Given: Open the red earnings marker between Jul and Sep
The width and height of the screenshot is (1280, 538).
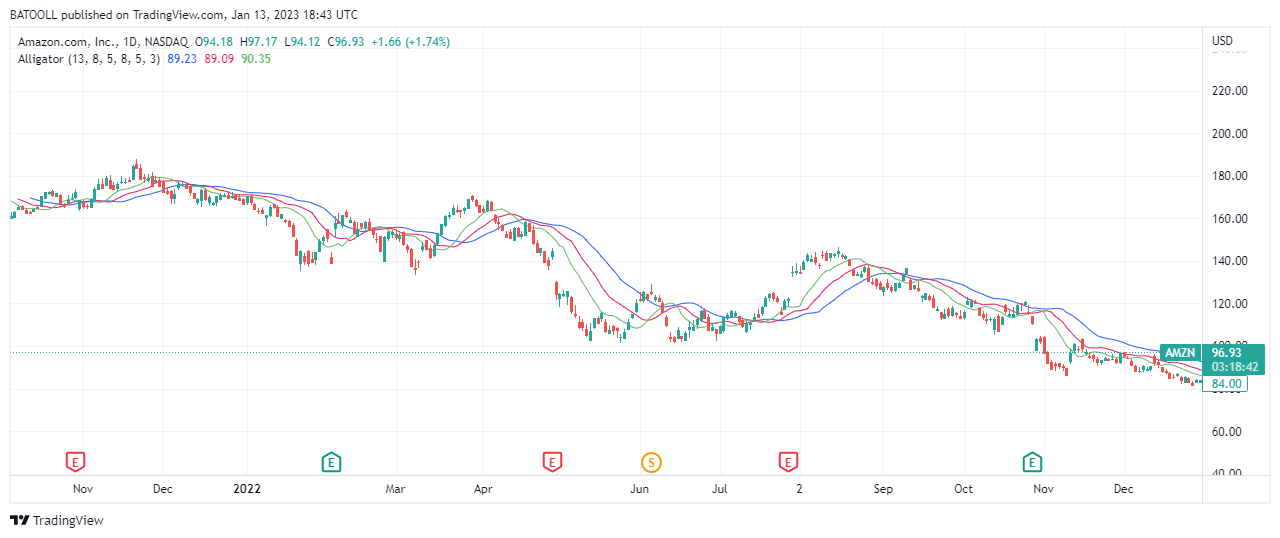Looking at the screenshot, I should (788, 461).
